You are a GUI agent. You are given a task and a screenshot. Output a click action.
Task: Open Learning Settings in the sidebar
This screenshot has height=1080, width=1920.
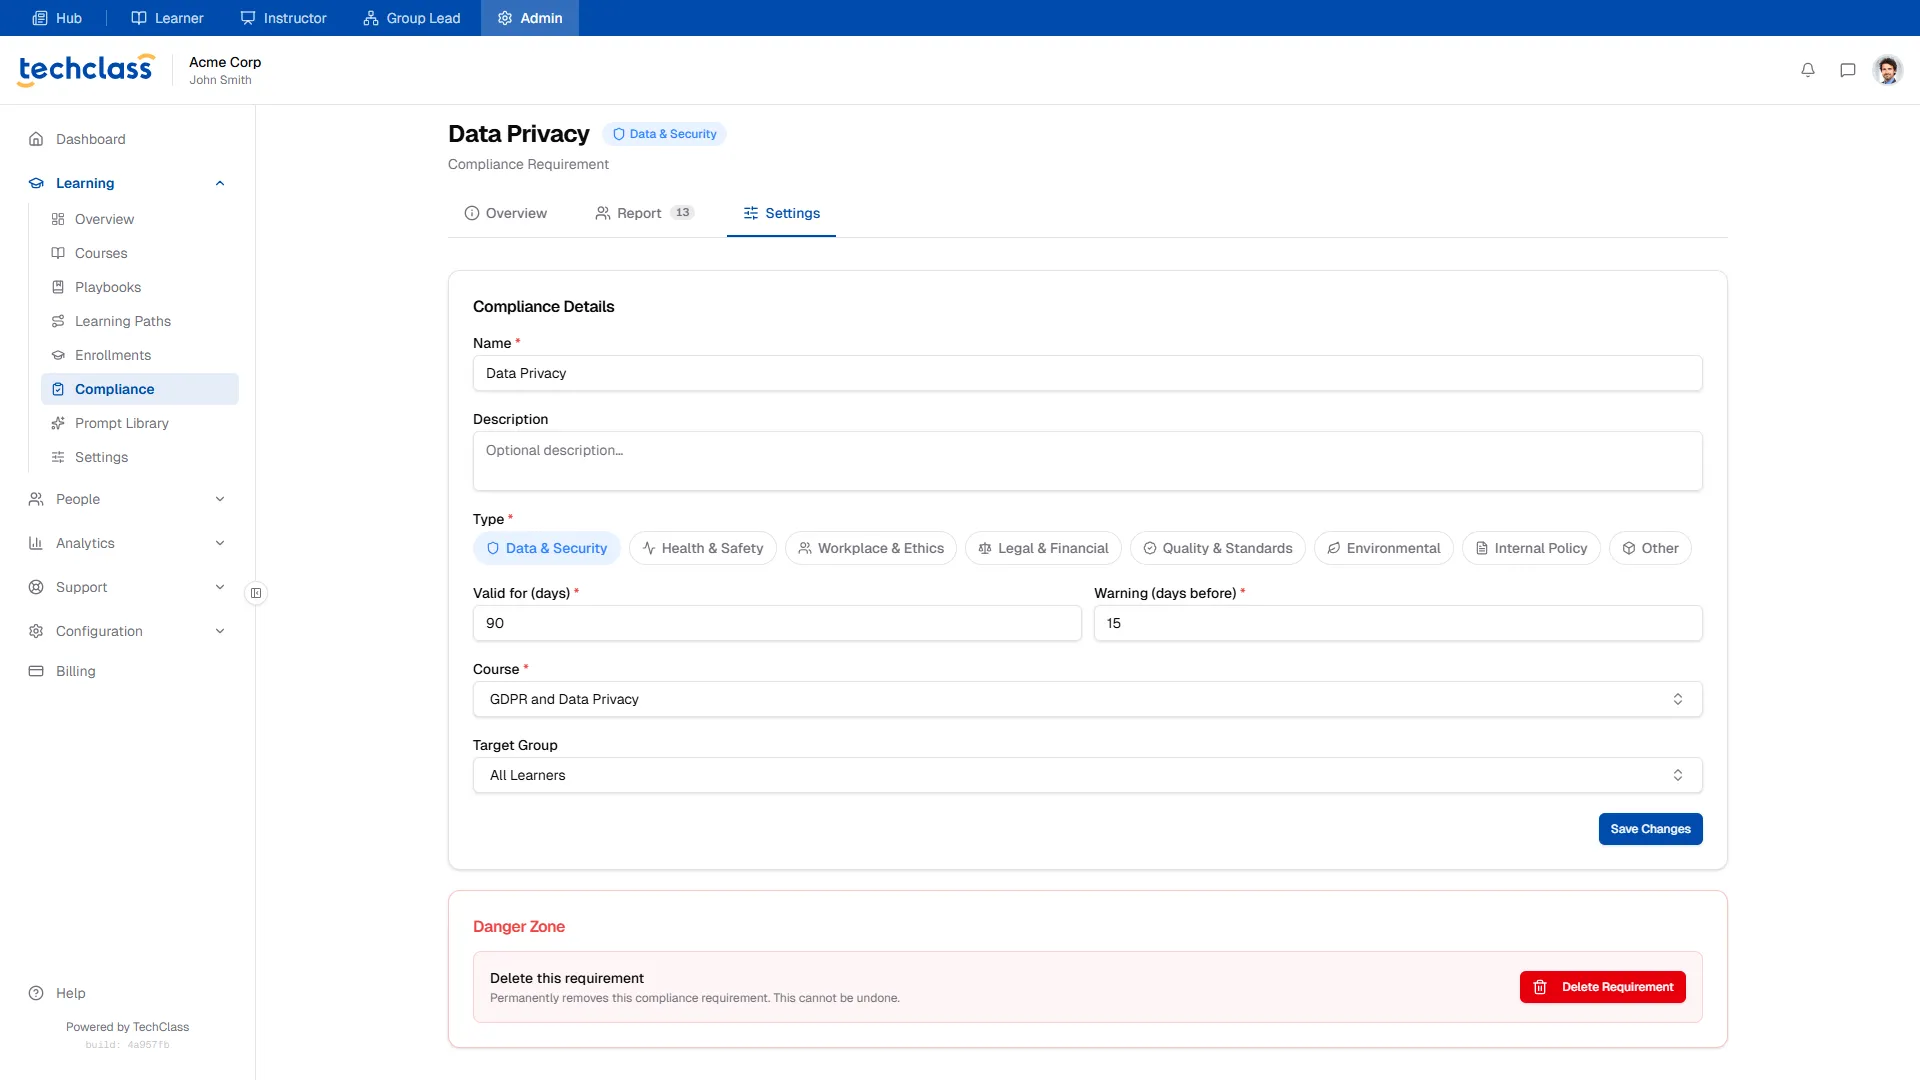tap(140, 457)
